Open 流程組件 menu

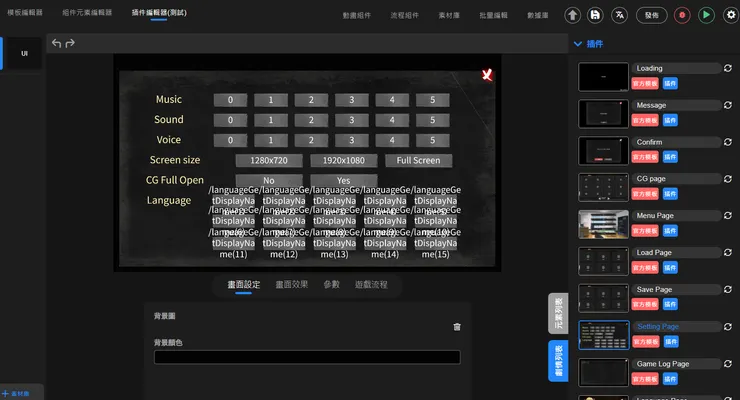click(x=404, y=16)
